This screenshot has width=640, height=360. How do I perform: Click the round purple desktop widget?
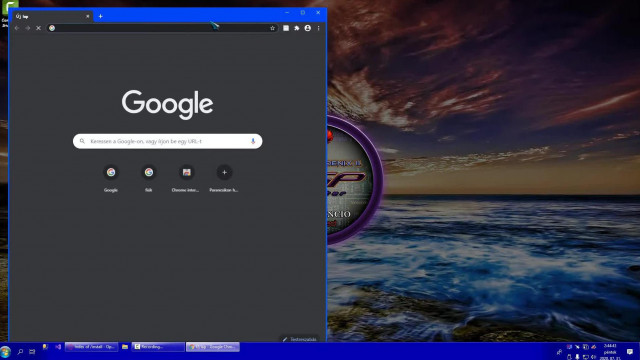355,180
